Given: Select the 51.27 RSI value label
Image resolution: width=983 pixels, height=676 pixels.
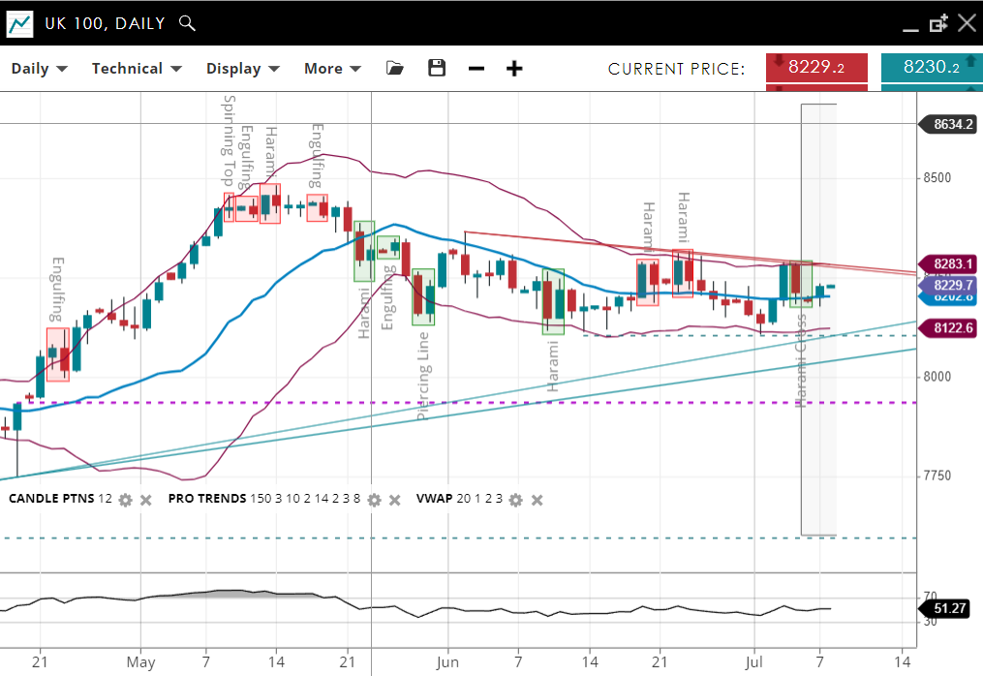Looking at the screenshot, I should [x=946, y=608].
